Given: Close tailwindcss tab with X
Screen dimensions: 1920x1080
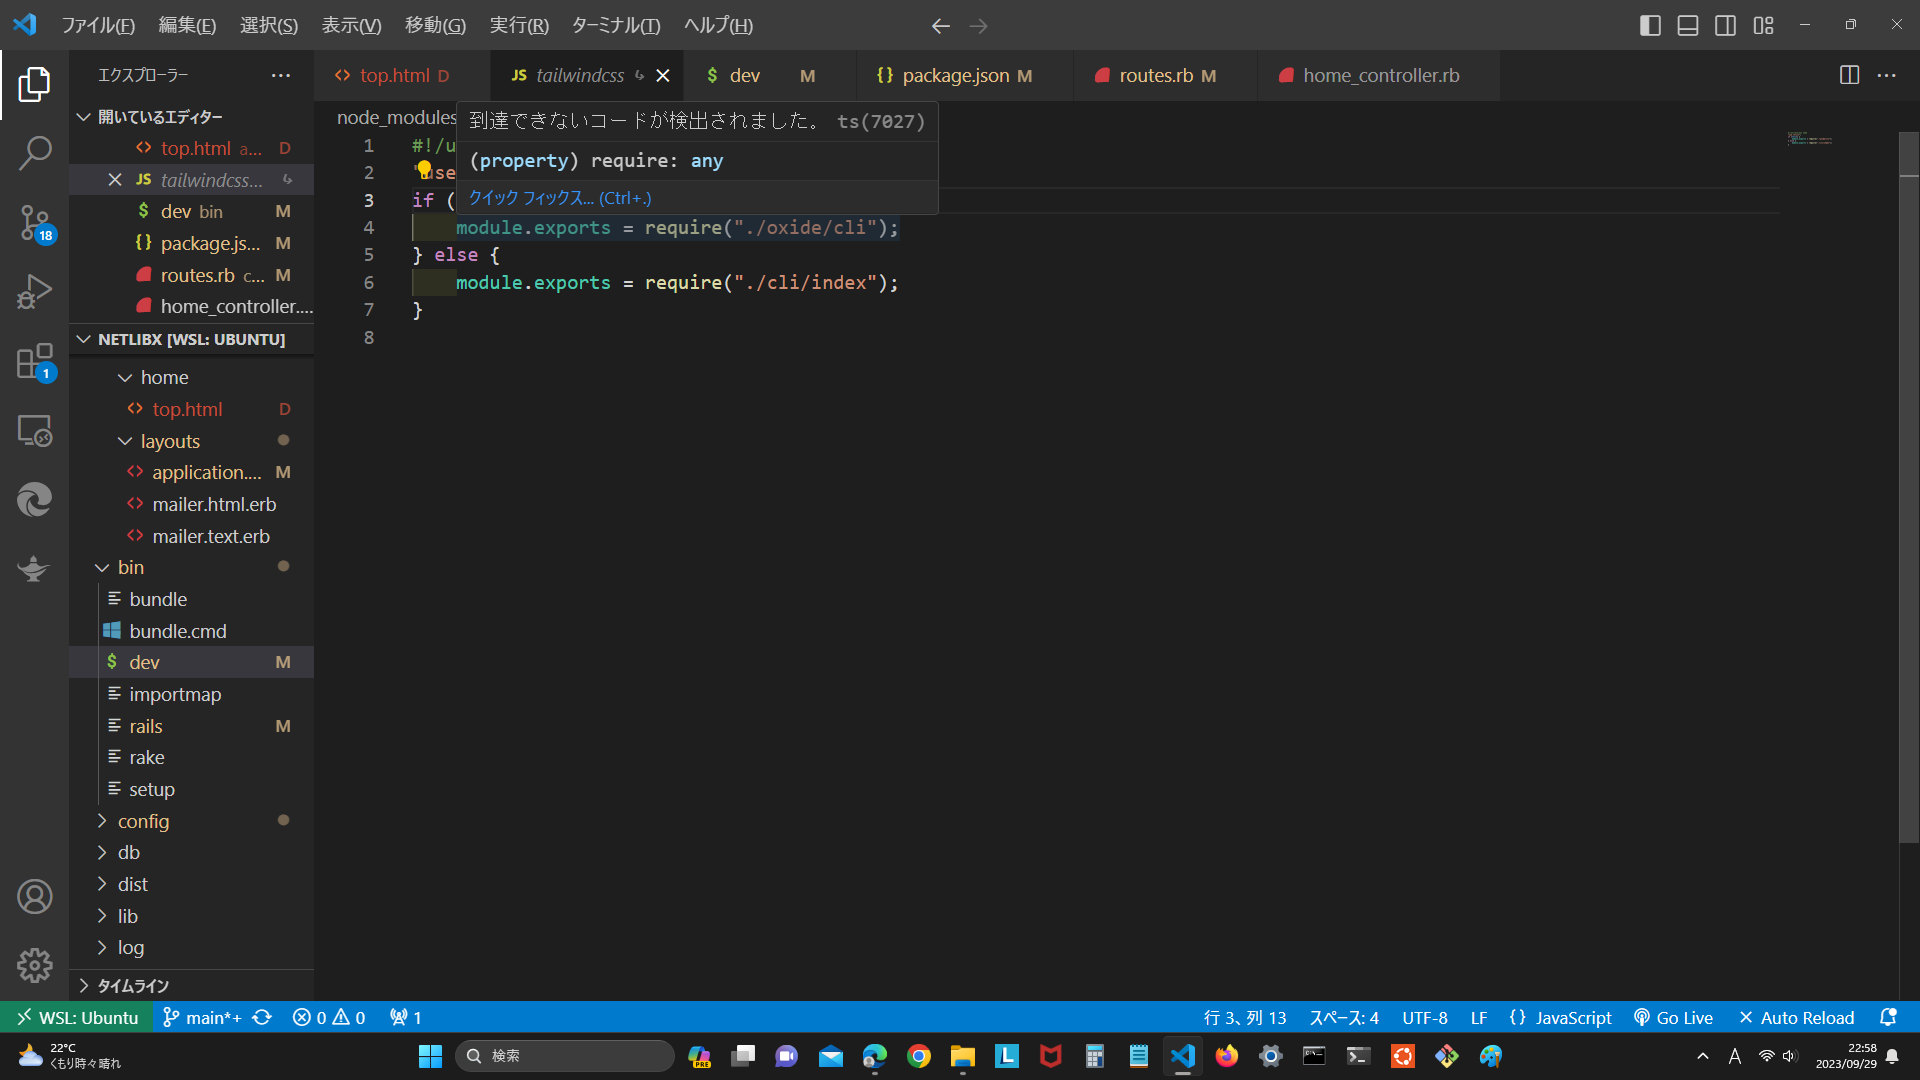Looking at the screenshot, I should [663, 75].
